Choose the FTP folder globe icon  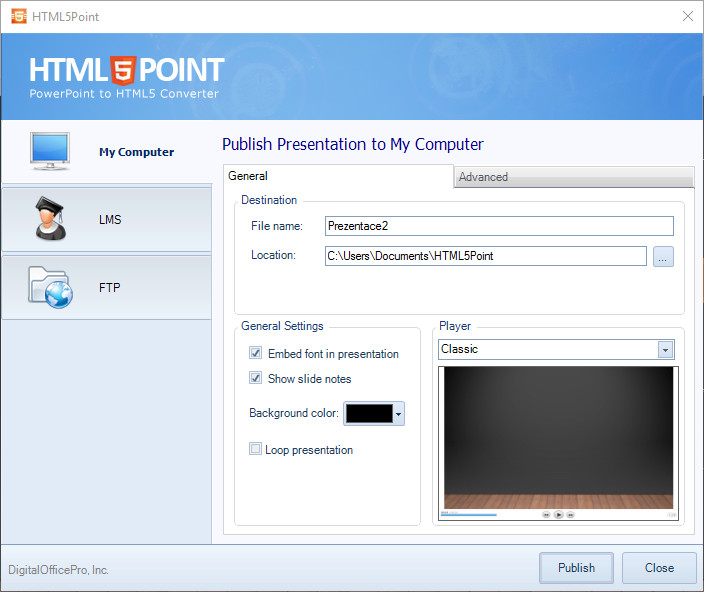(50, 287)
